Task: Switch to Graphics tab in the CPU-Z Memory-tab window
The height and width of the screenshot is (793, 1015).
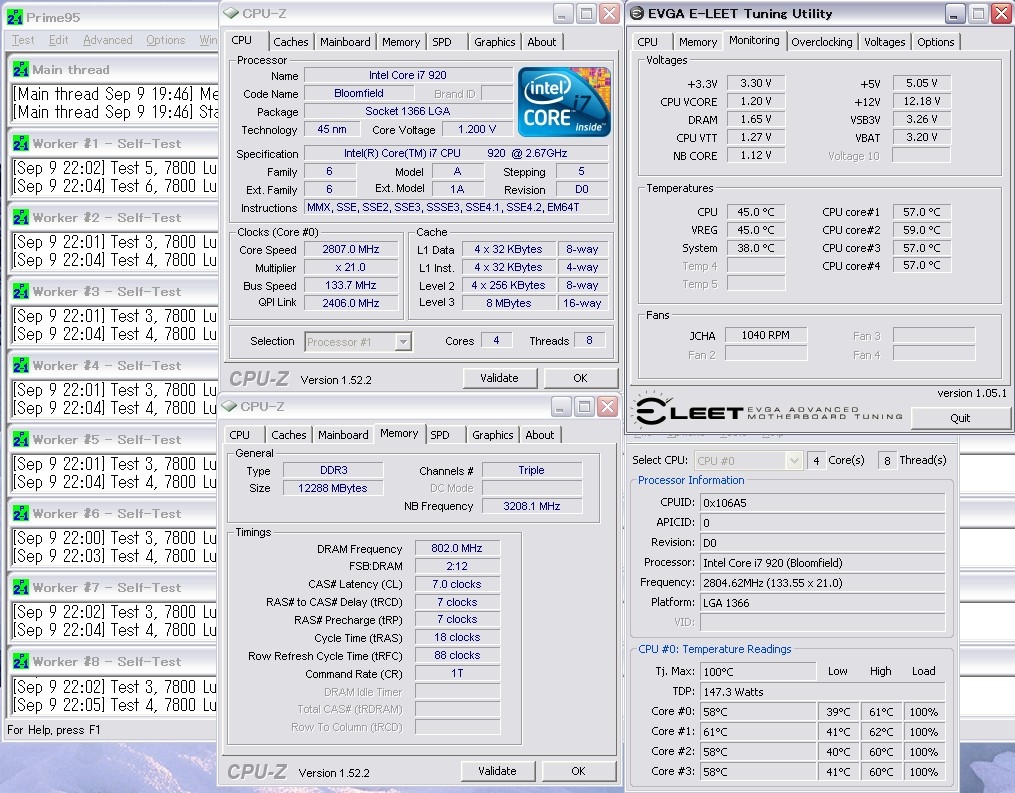Action: [493, 435]
